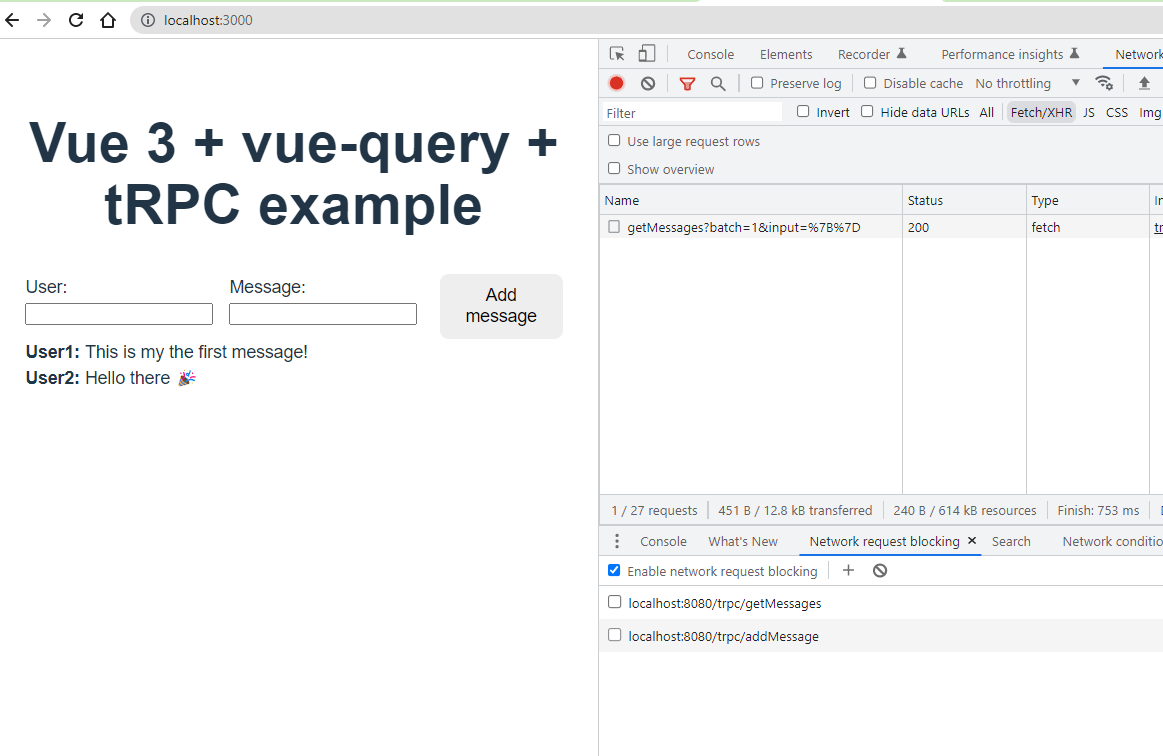
Task: Toggle the network filter funnel icon
Action: click(x=687, y=83)
